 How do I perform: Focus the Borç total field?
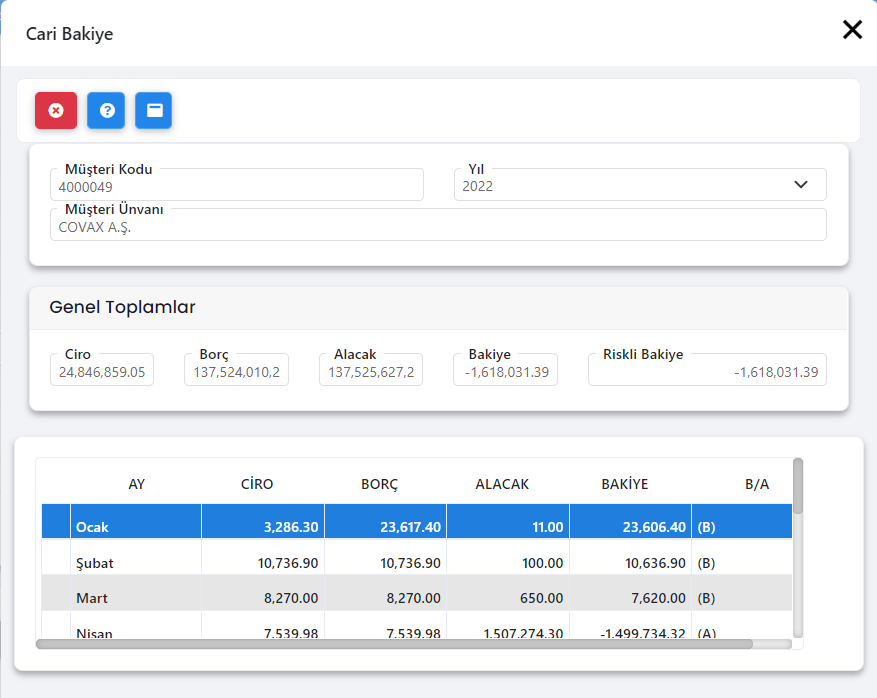(237, 372)
